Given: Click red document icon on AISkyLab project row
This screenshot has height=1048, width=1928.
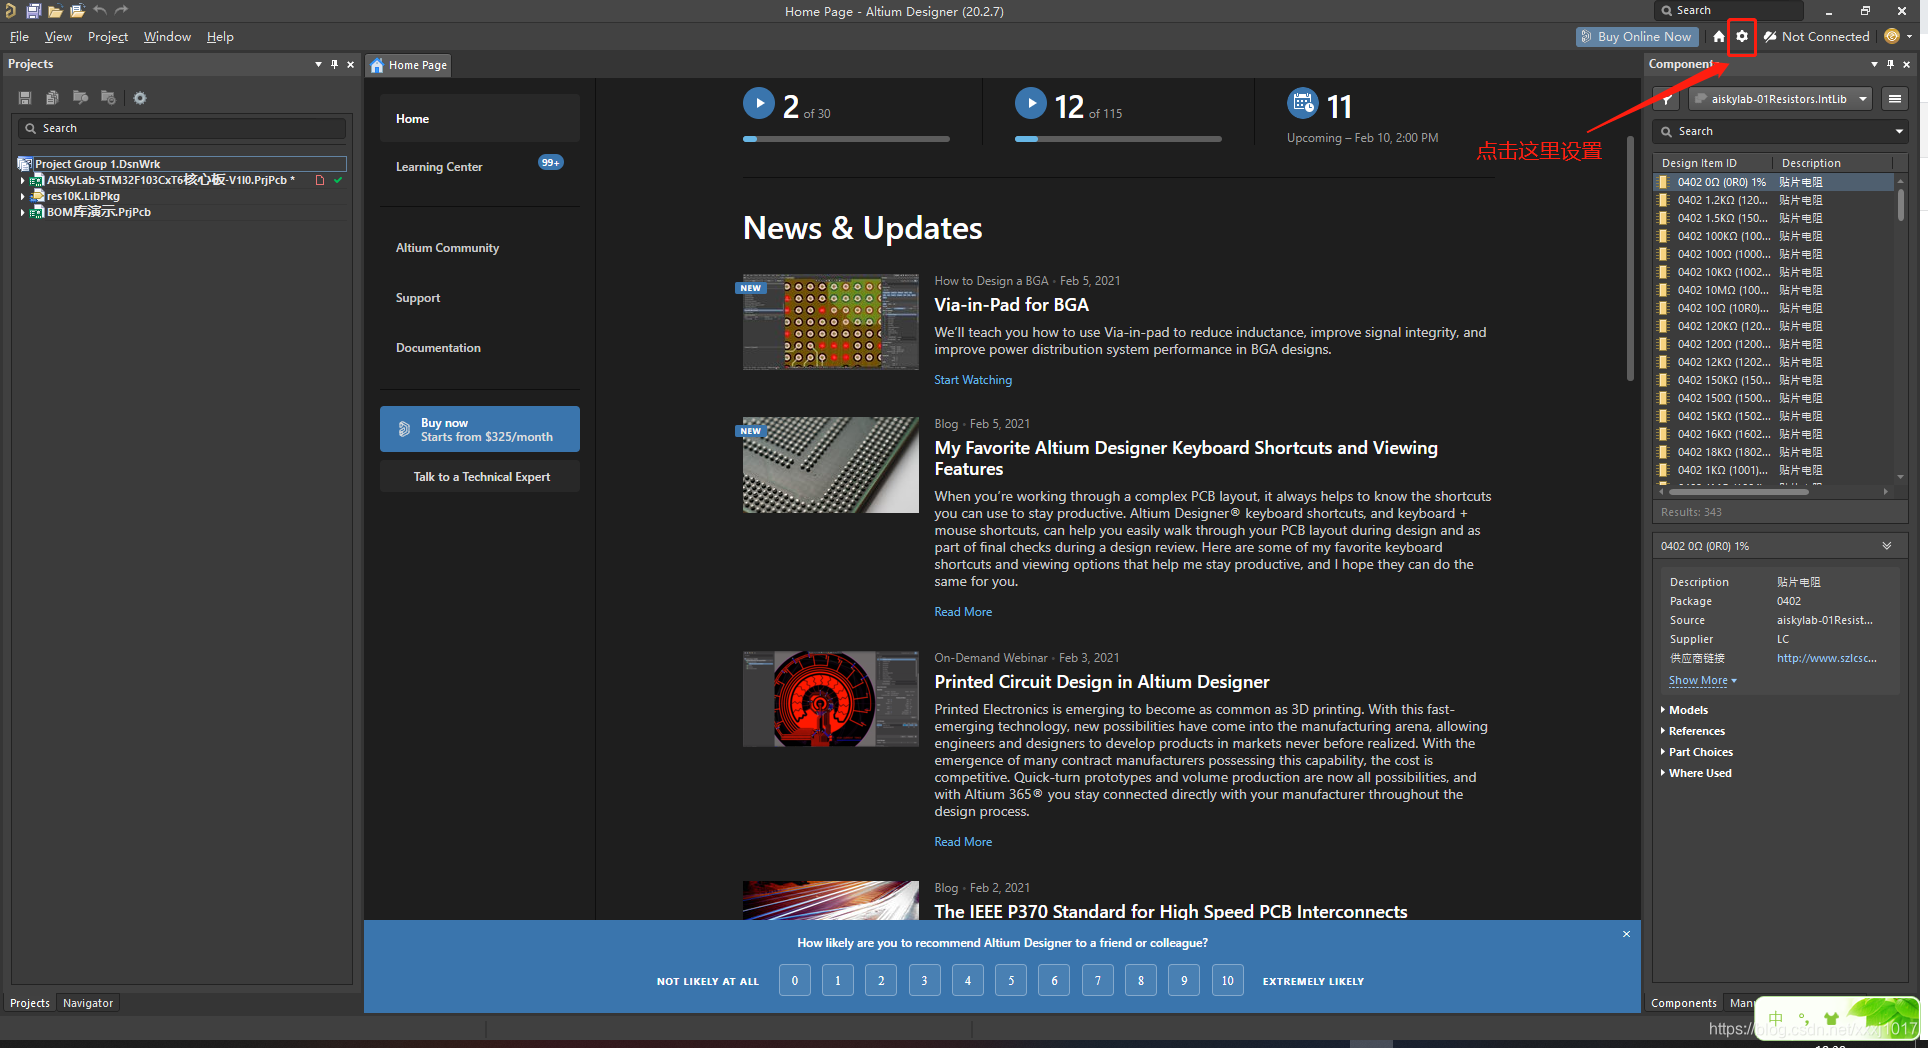Looking at the screenshot, I should point(320,180).
